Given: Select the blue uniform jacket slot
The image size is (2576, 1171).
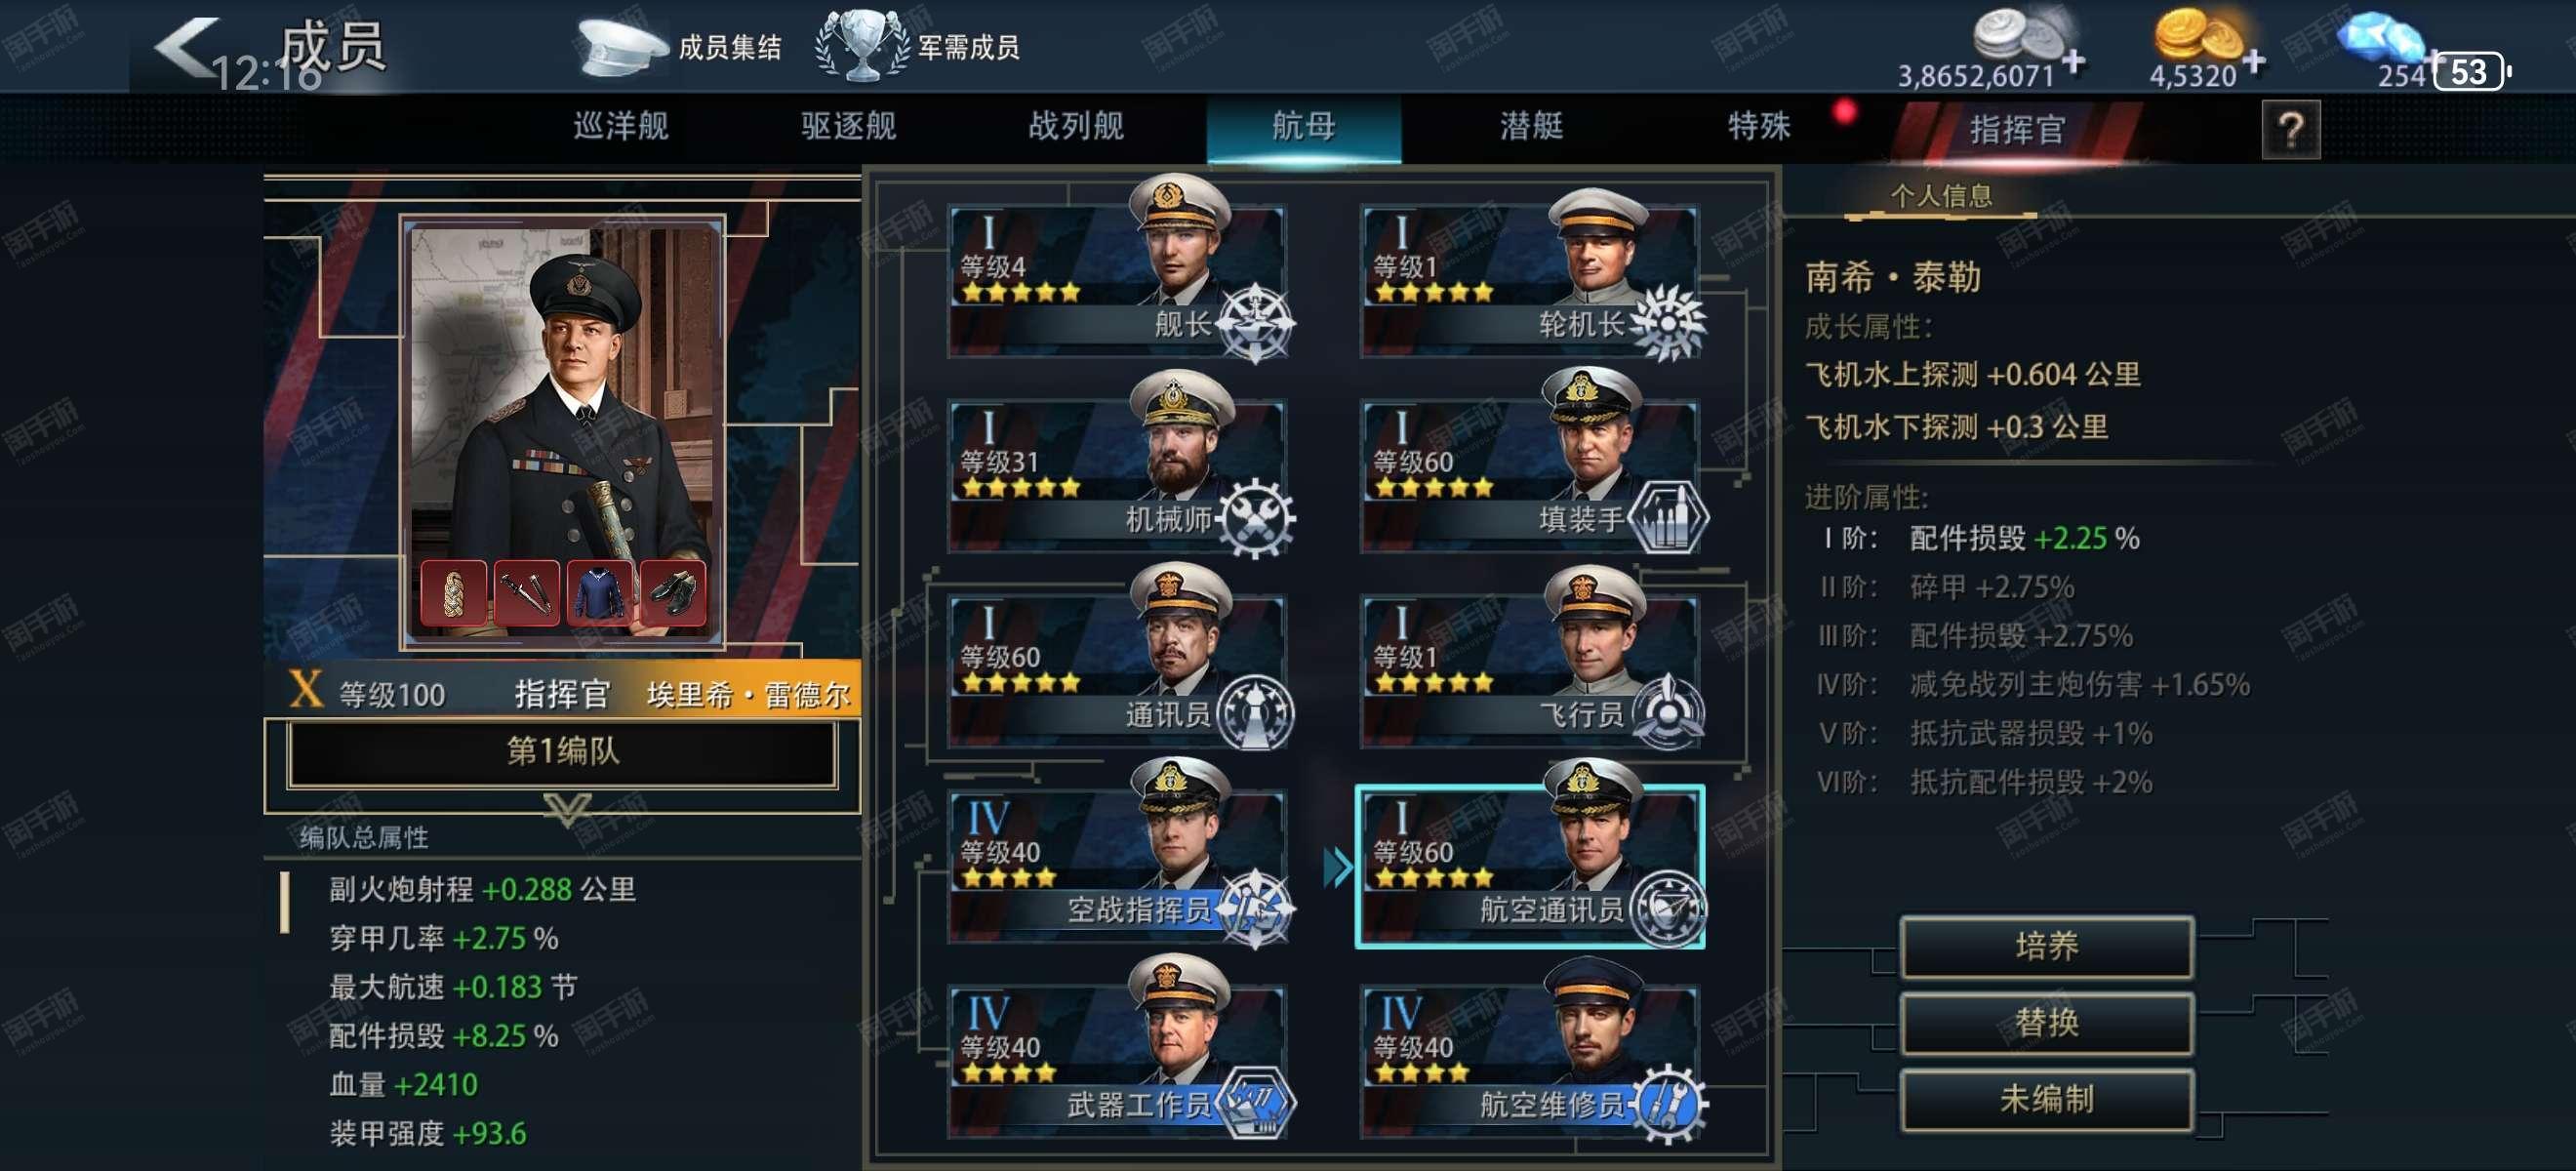Looking at the screenshot, I should (x=600, y=594).
